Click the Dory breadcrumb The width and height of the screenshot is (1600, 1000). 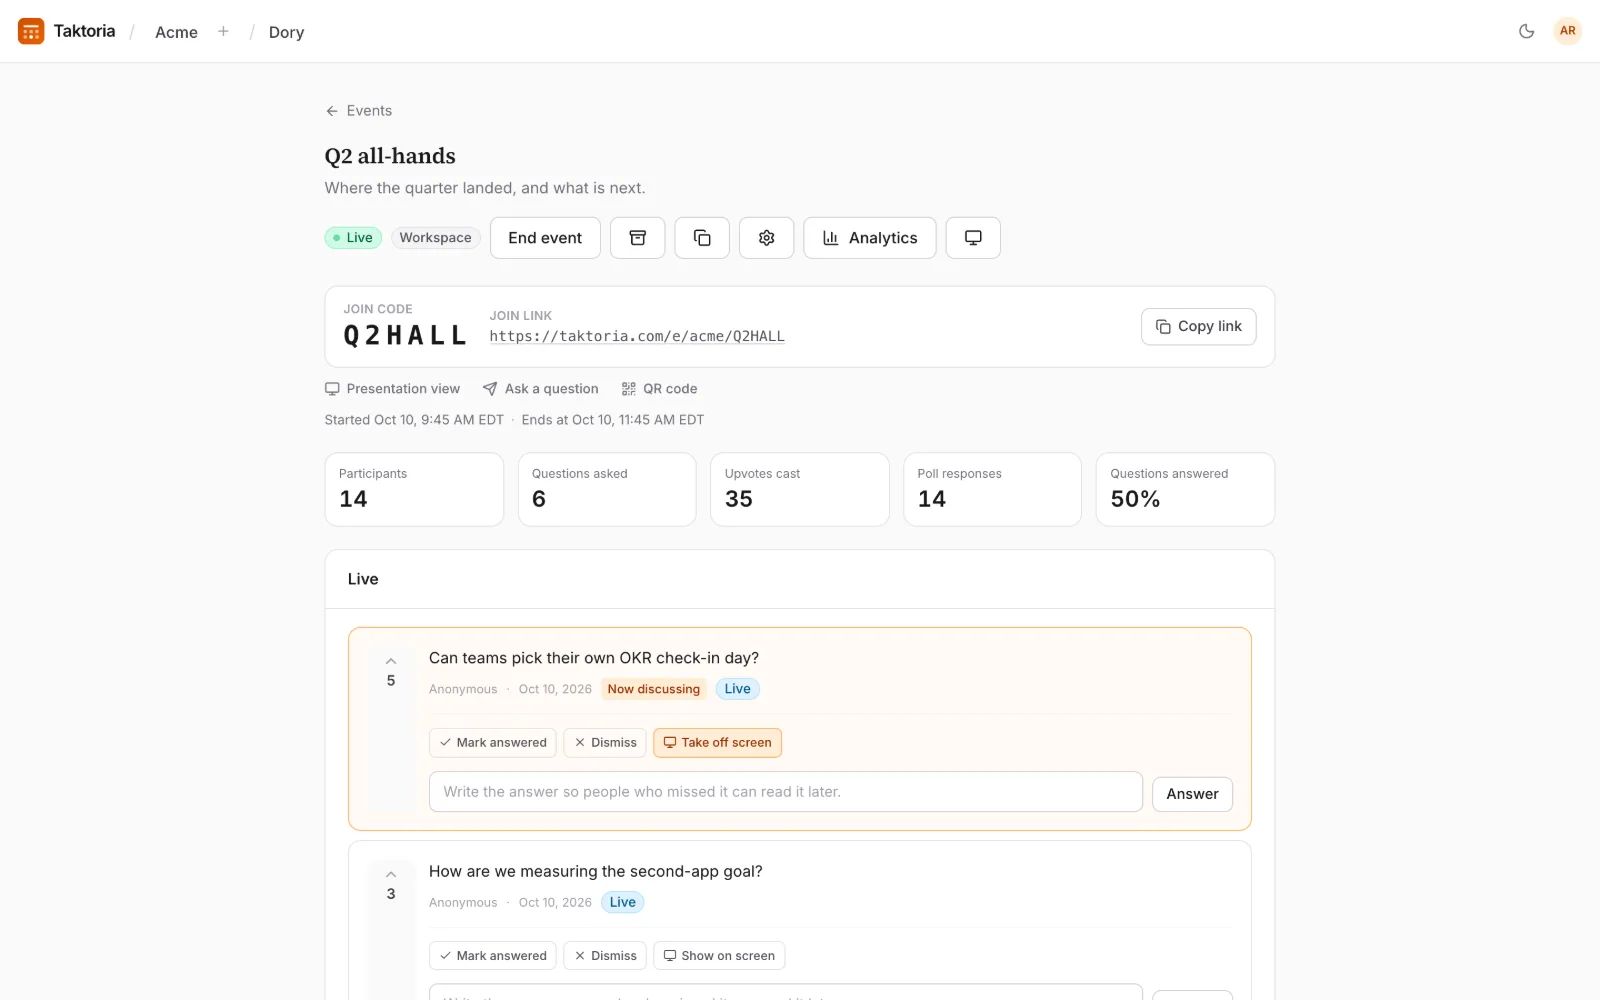tap(286, 32)
